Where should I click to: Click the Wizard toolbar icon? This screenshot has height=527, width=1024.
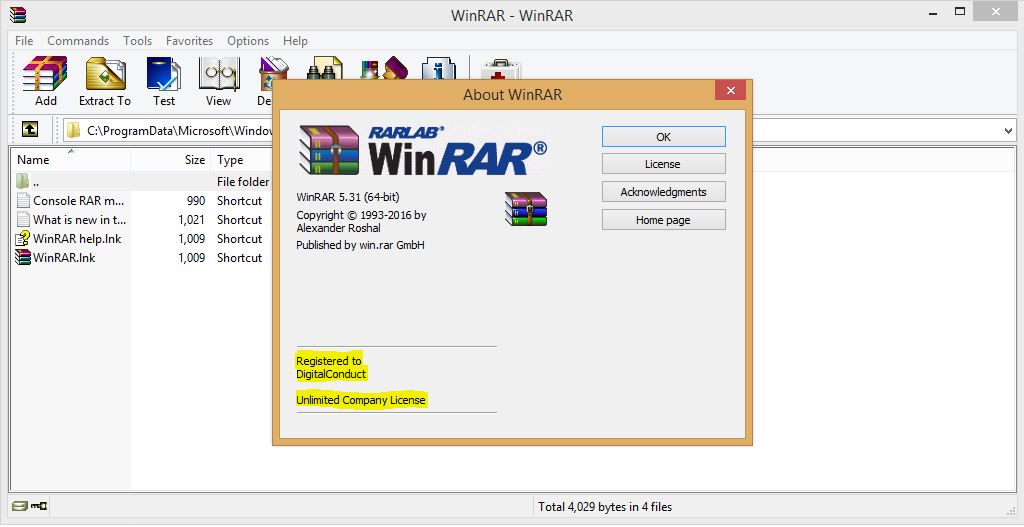coord(384,67)
